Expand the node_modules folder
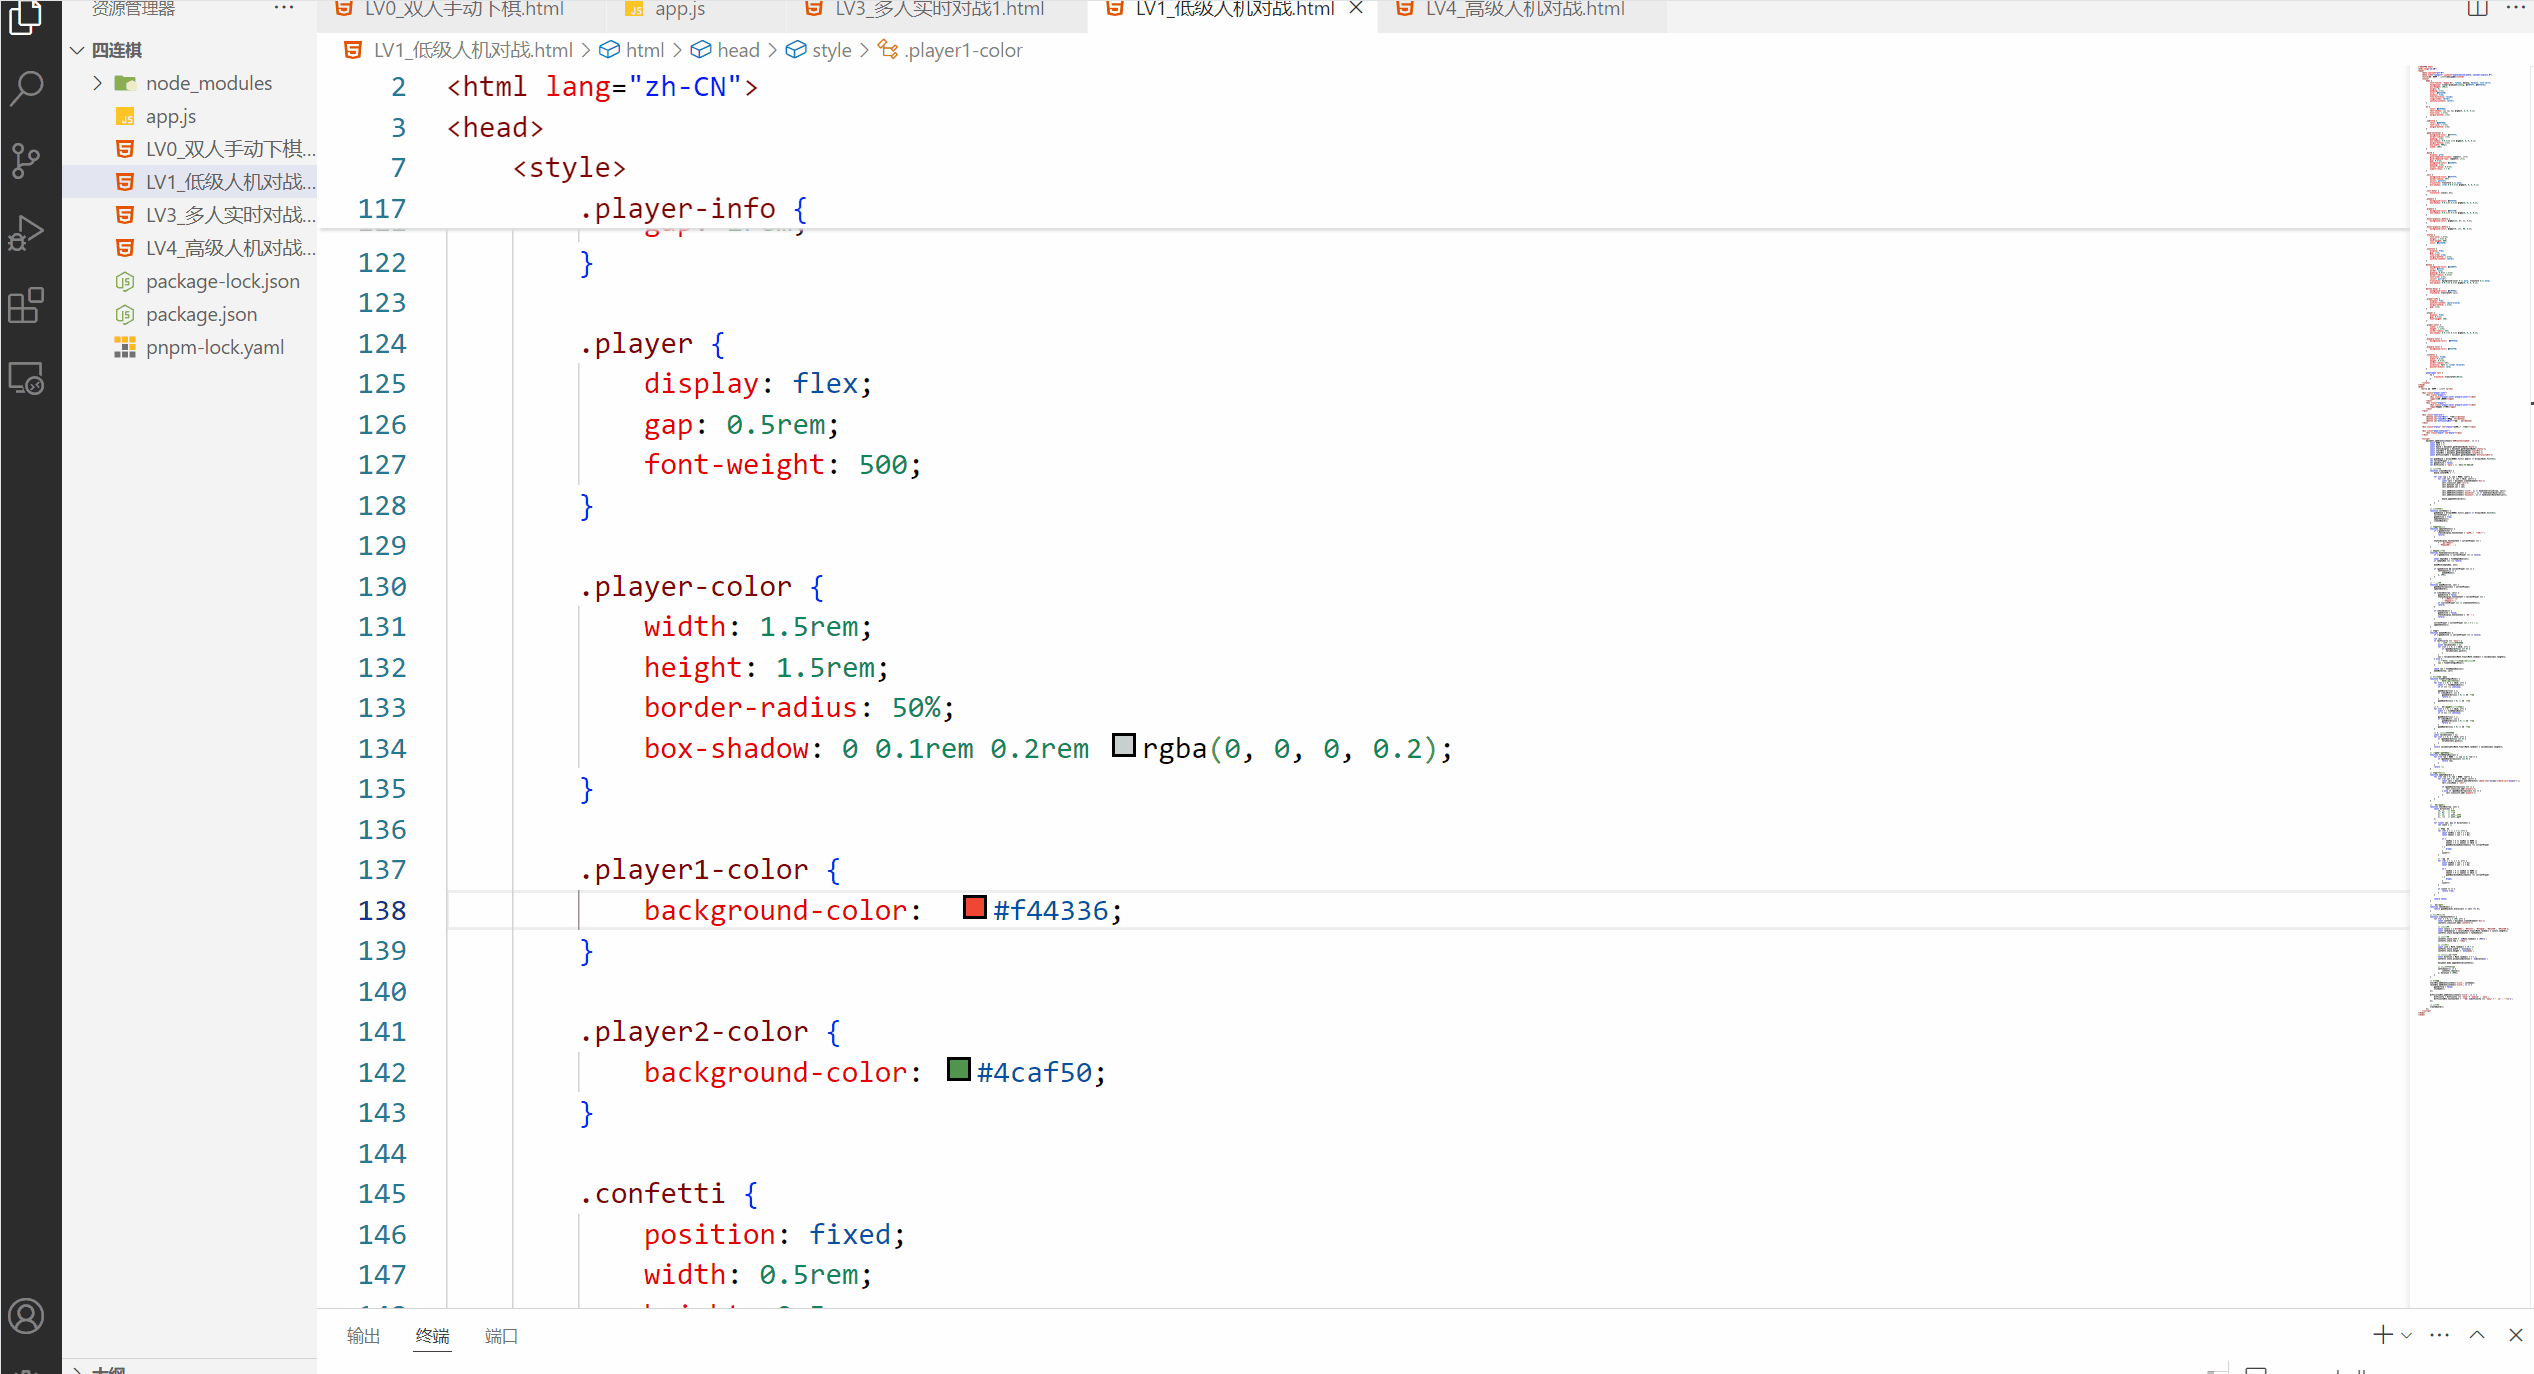This screenshot has height=1374, width=2534. 98,83
